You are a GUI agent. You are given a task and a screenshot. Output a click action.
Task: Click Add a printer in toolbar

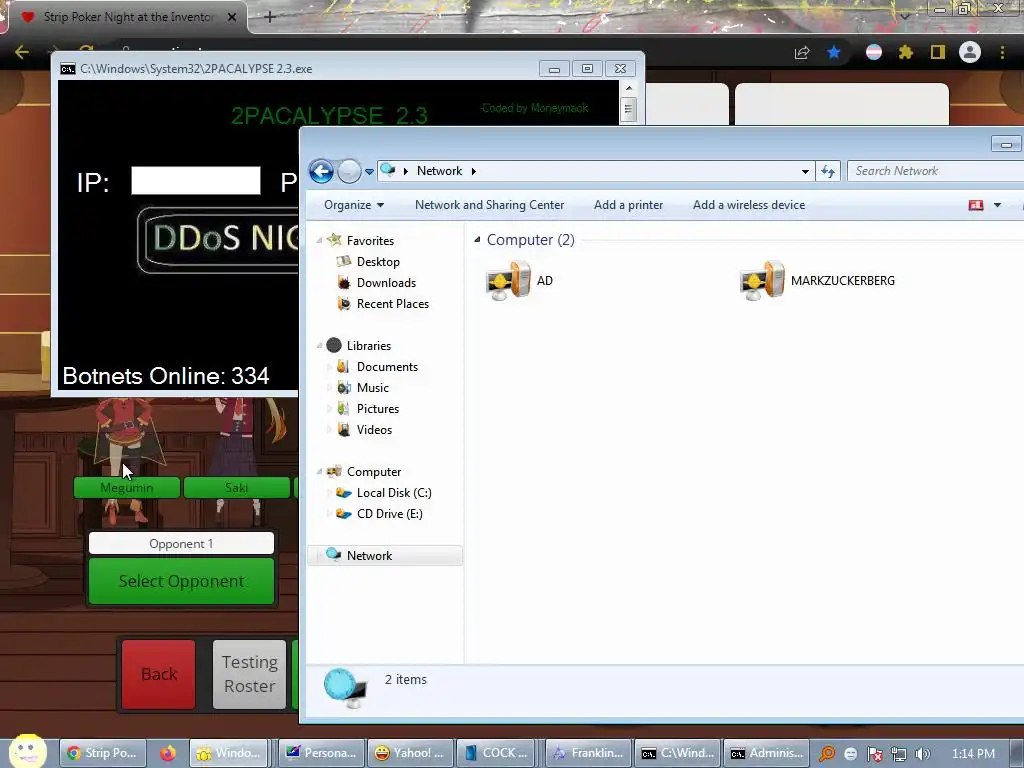pyautogui.click(x=628, y=205)
